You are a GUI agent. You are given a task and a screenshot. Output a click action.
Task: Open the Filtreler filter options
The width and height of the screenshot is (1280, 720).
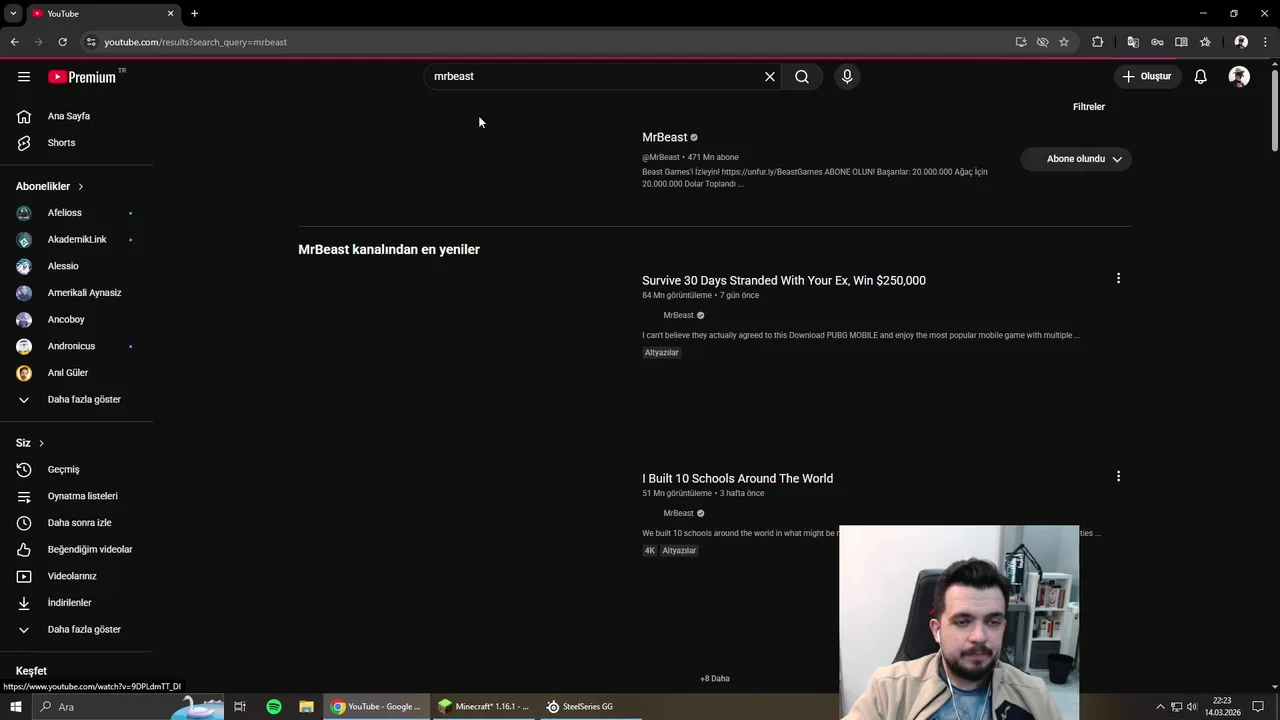[x=1089, y=107]
